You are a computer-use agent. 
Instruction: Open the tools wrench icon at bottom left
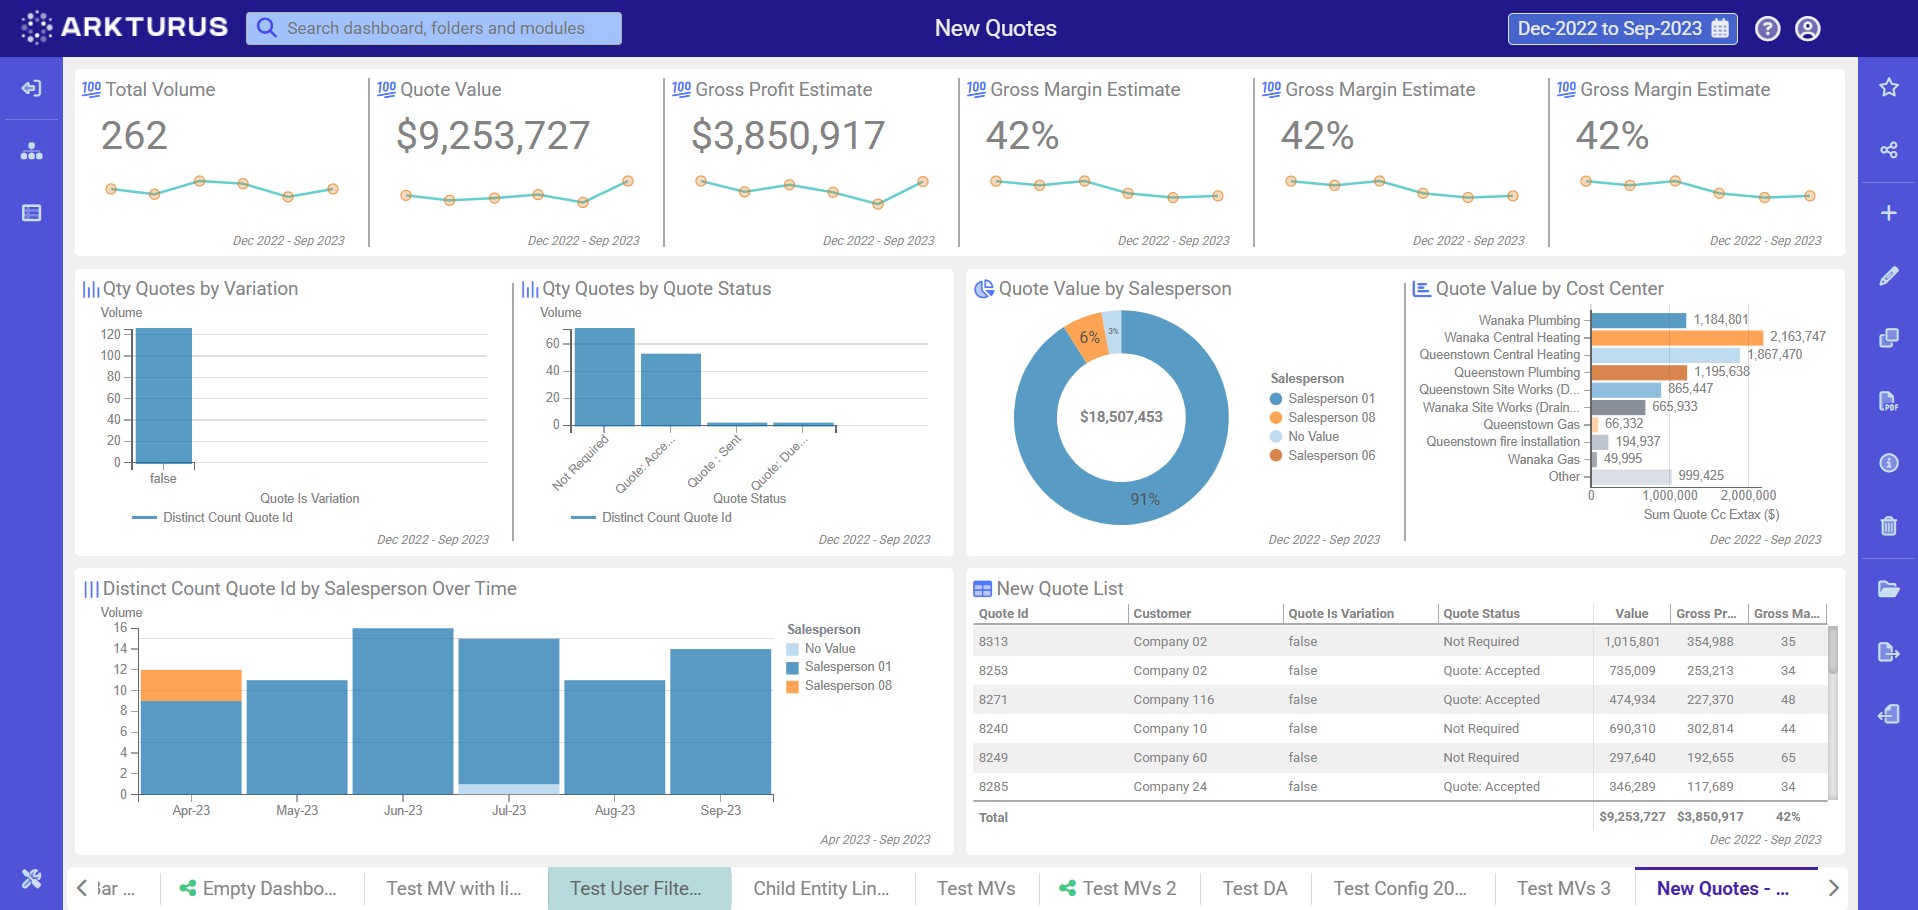coord(32,879)
